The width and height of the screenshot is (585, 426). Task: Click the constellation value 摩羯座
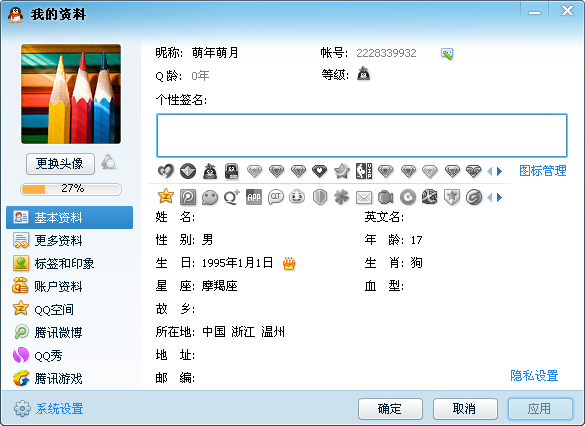219,286
